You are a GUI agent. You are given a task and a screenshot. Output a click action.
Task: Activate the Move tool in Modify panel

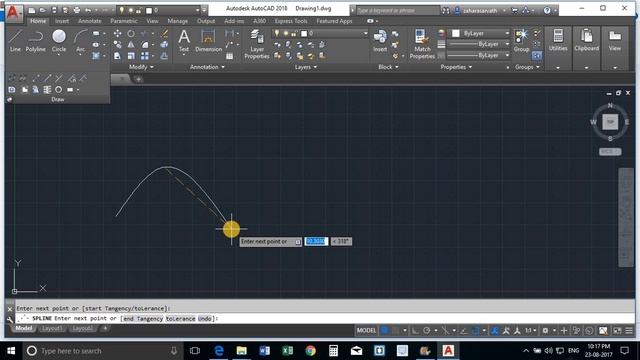[118, 33]
